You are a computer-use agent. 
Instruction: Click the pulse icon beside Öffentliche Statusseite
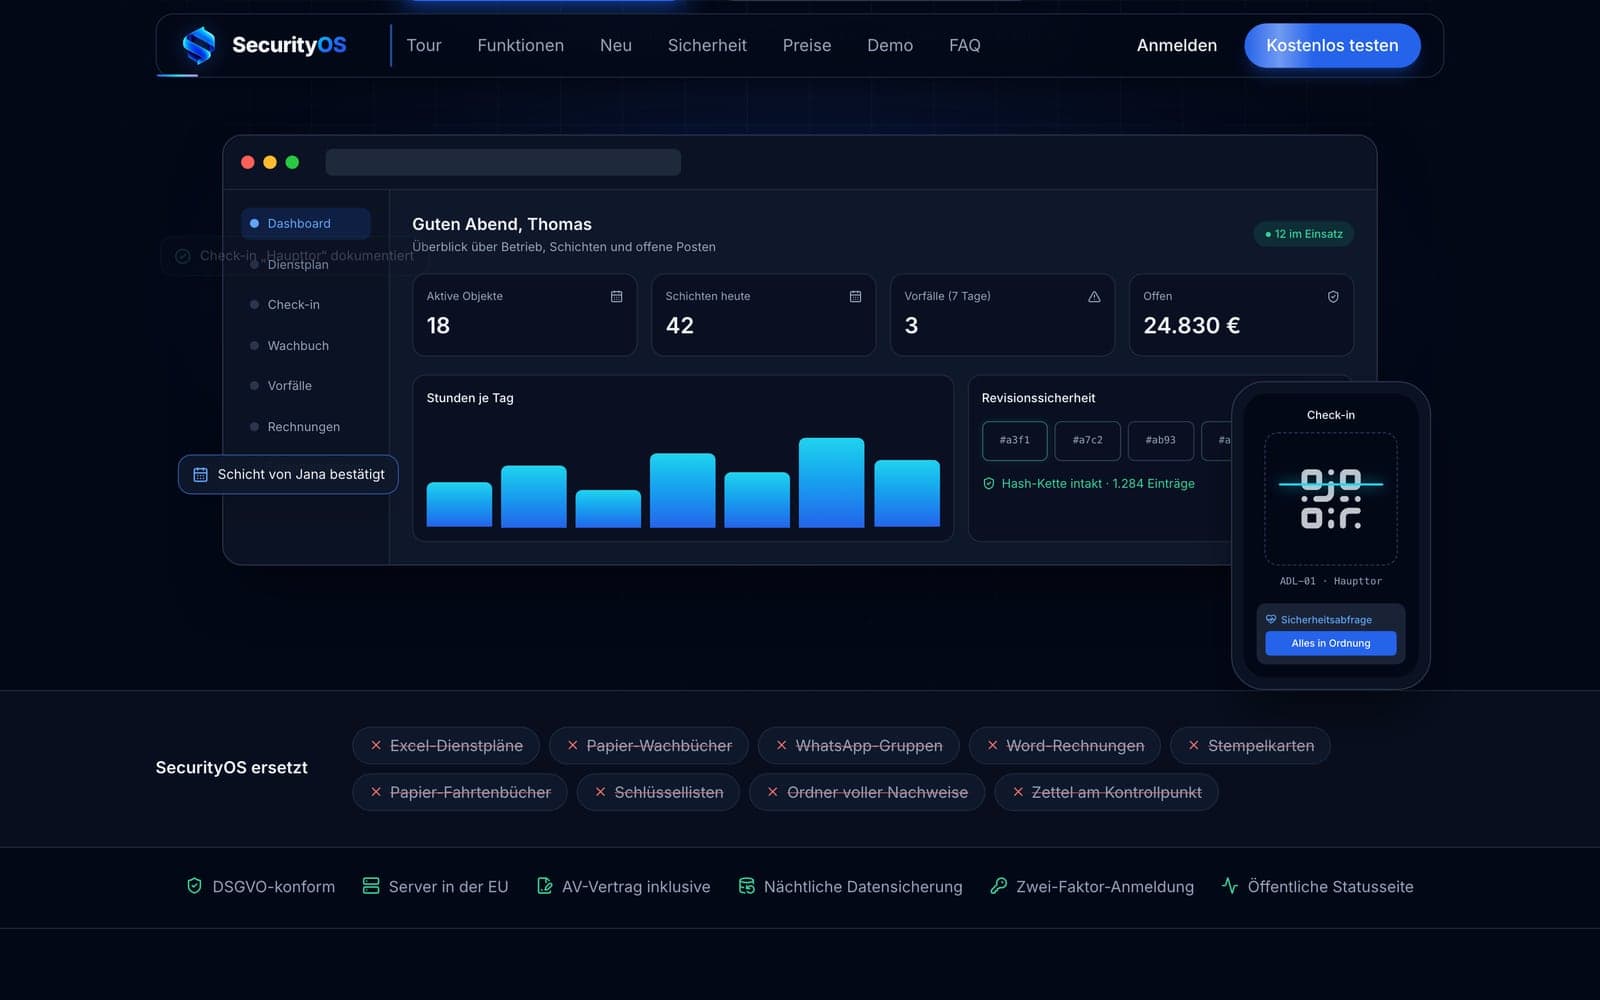coord(1230,886)
